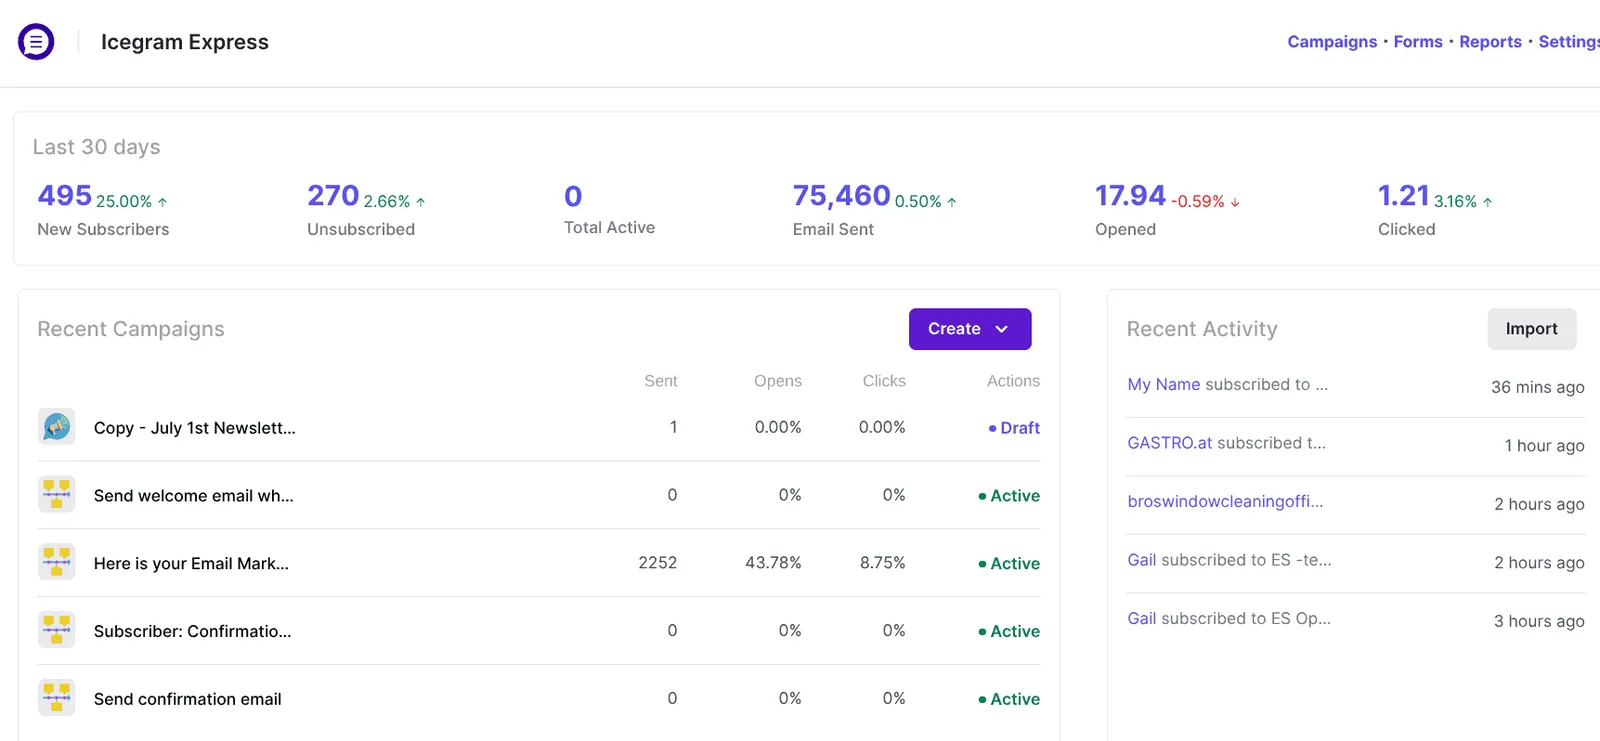This screenshot has height=741, width=1600.
Task: Click the 495 New Subscribers value
Action: (65, 196)
